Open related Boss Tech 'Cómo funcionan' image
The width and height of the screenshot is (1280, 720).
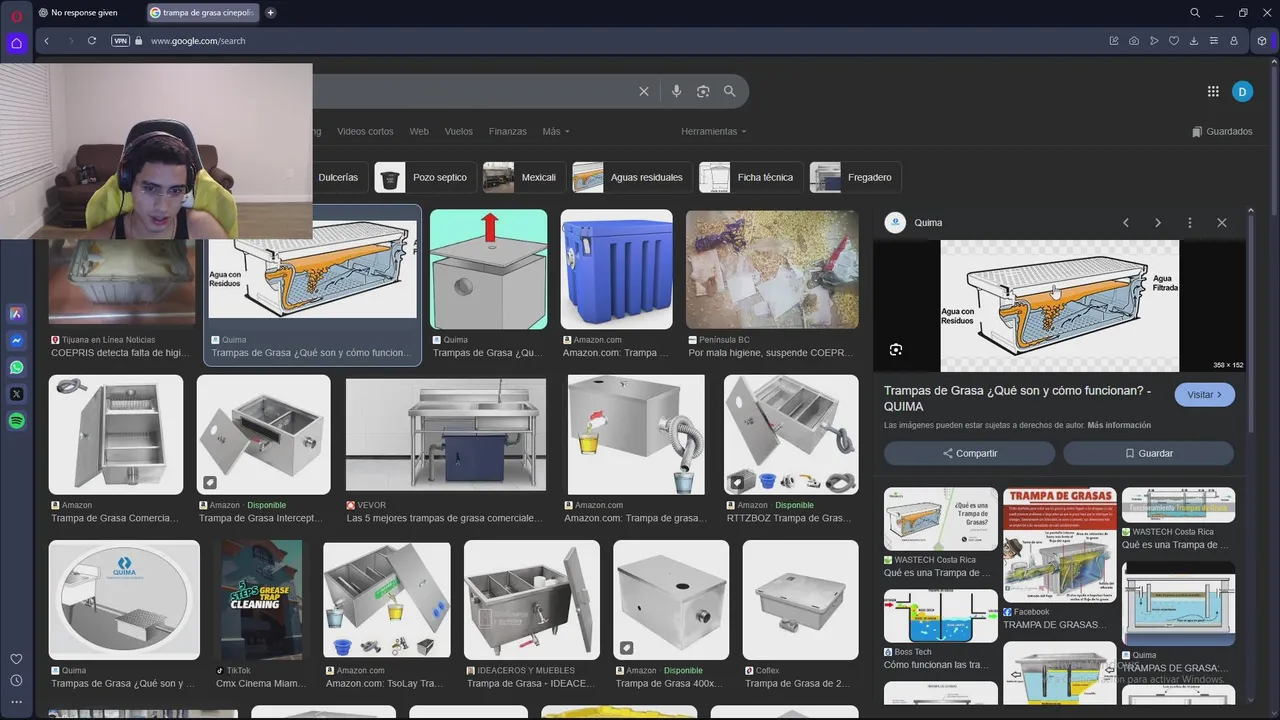point(941,616)
